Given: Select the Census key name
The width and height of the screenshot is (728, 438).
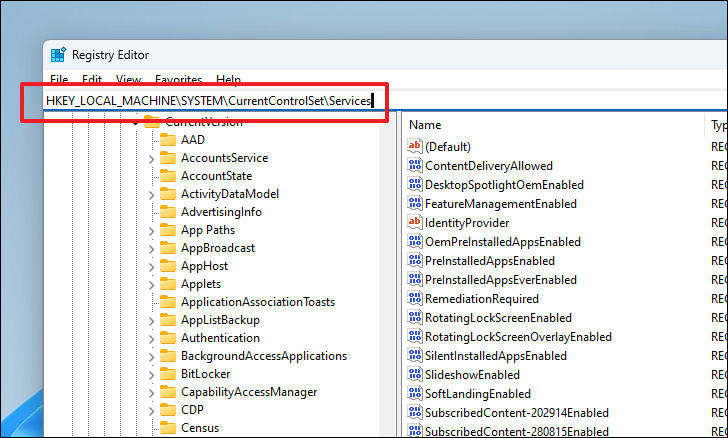Looking at the screenshot, I should tap(200, 428).
